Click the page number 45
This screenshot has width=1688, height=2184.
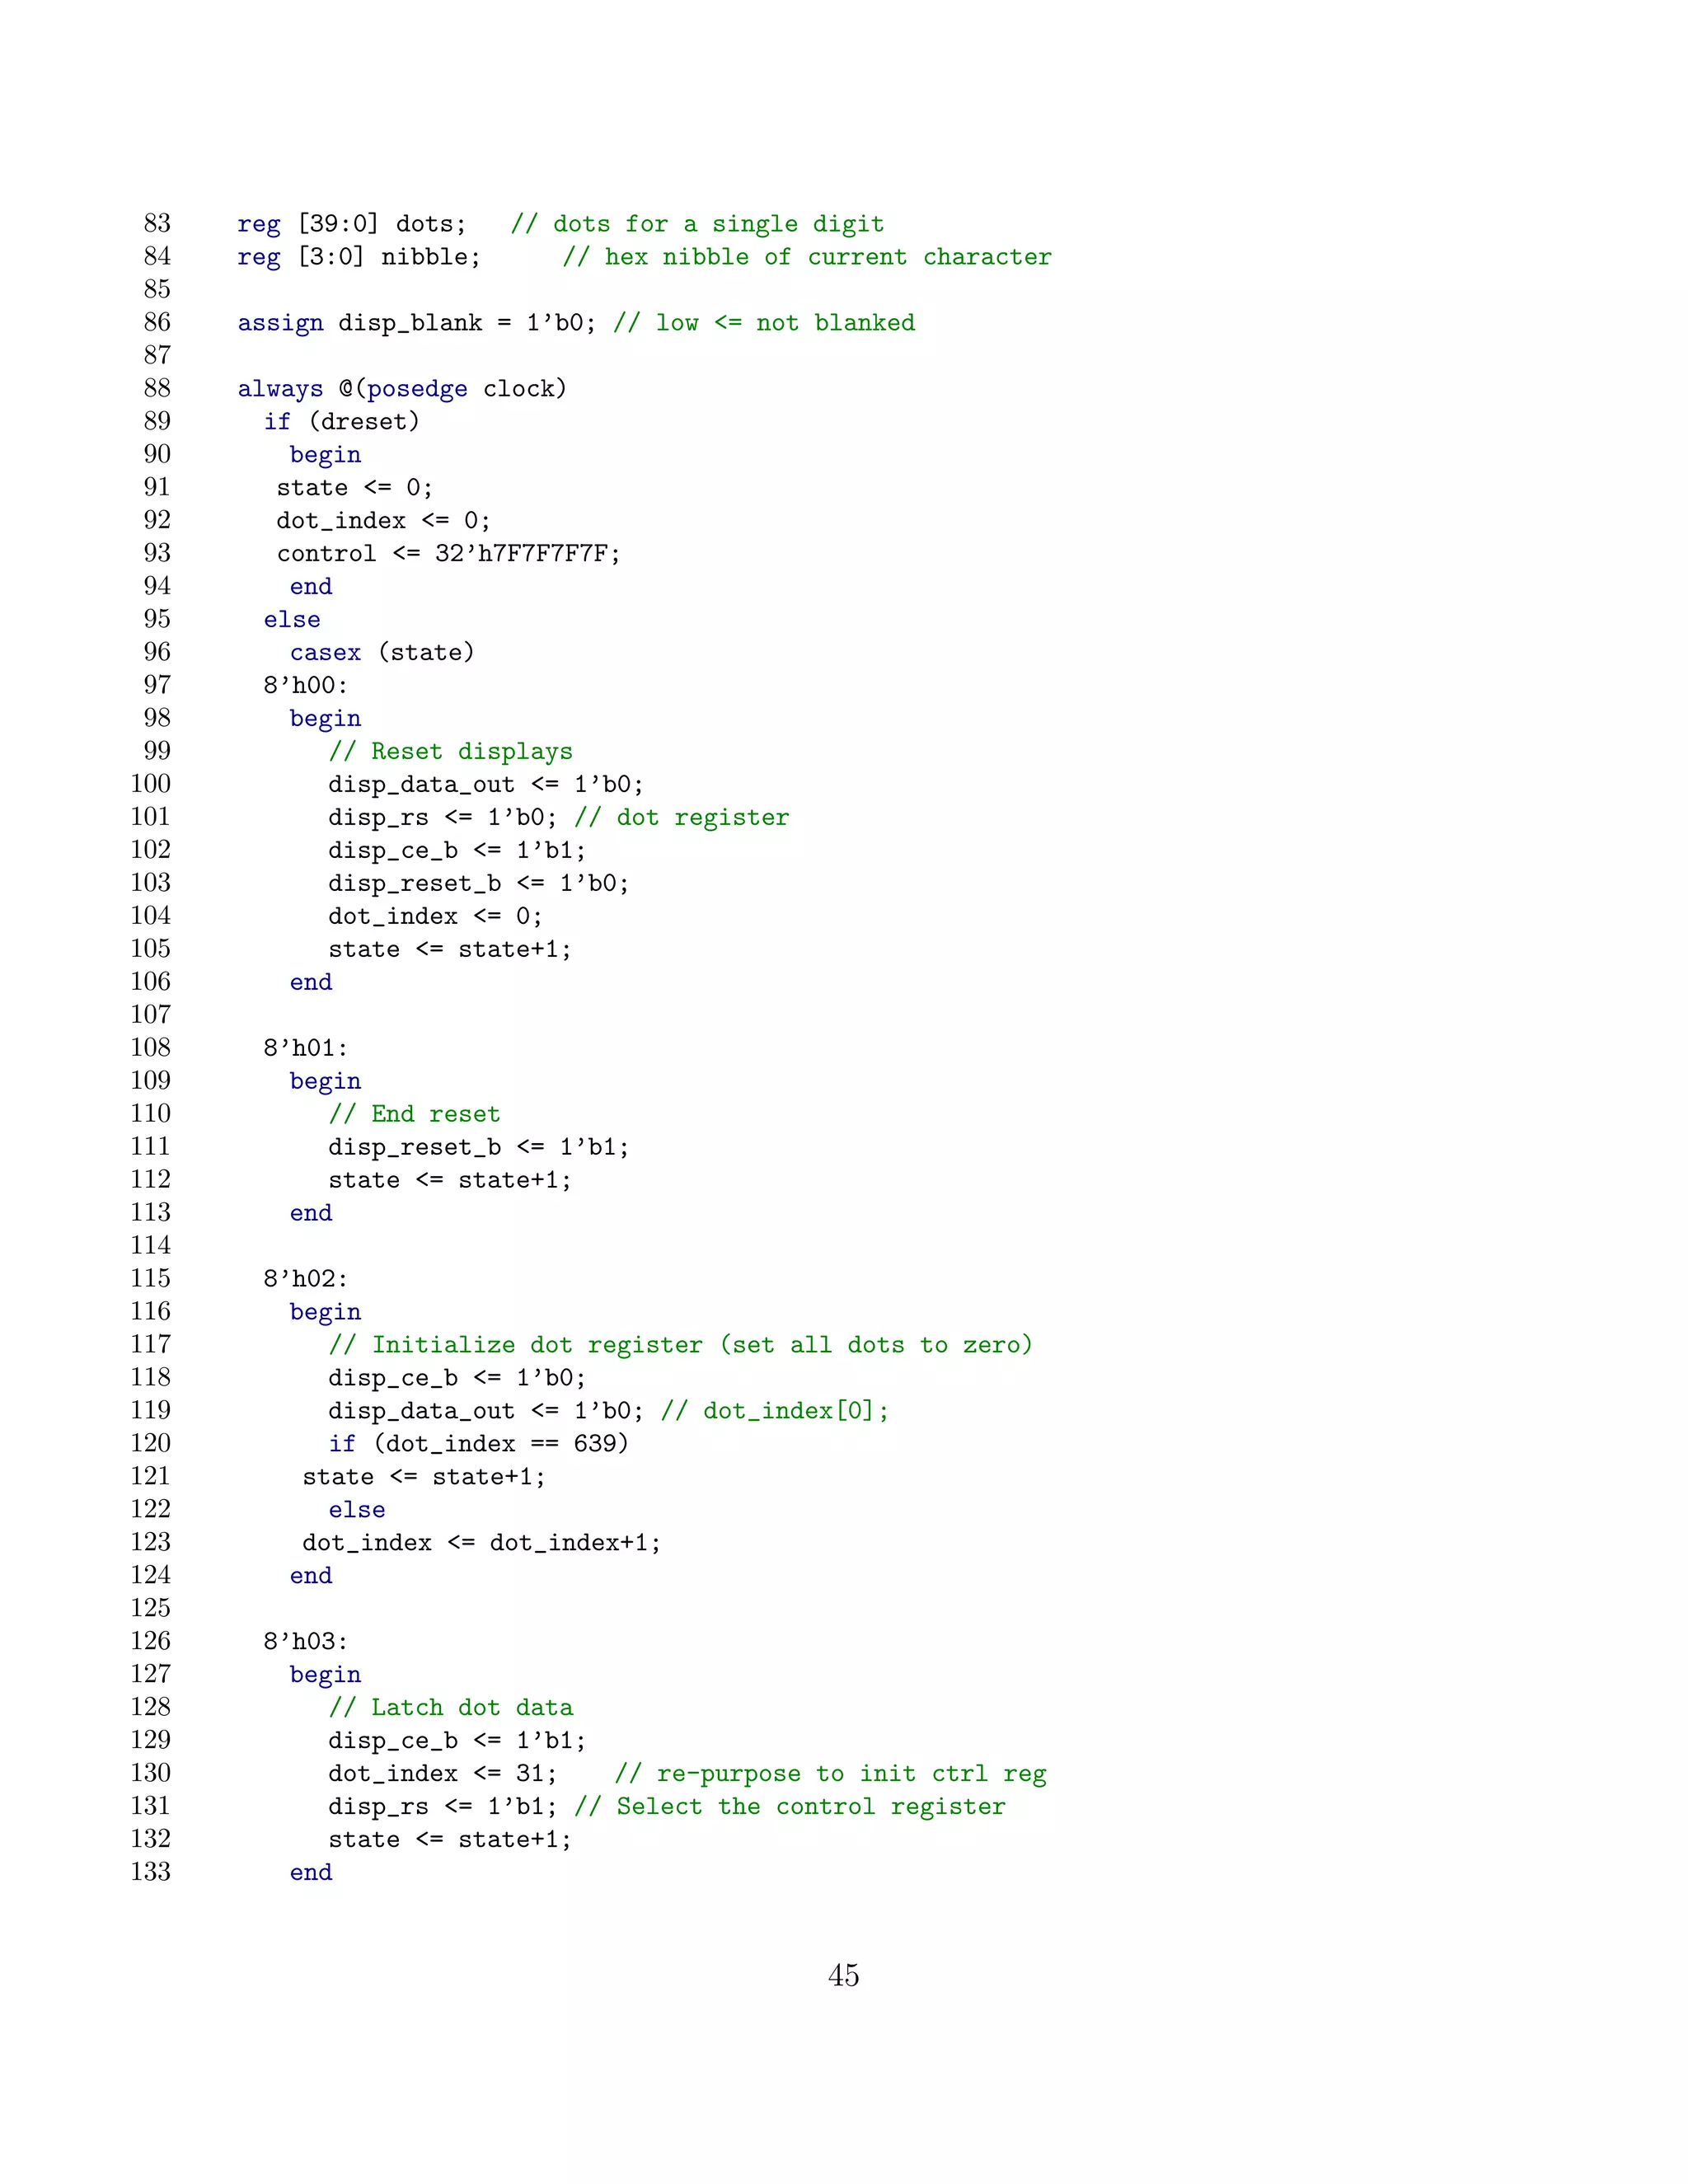click(844, 1976)
